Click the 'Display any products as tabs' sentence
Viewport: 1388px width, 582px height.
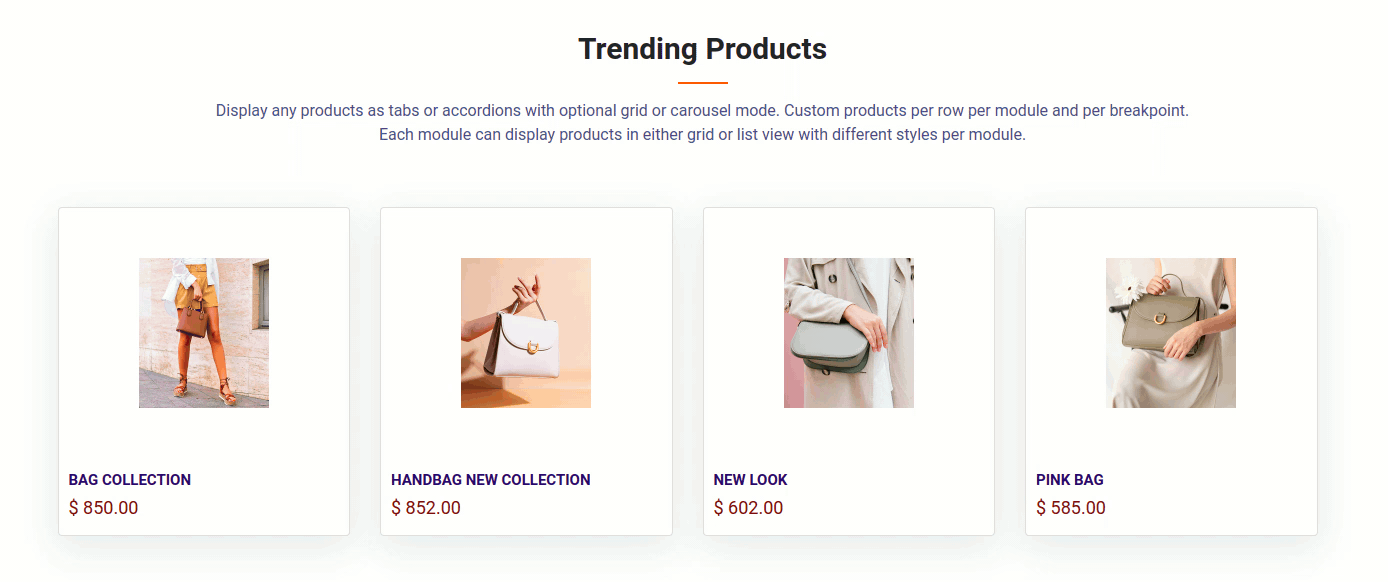coord(703,110)
